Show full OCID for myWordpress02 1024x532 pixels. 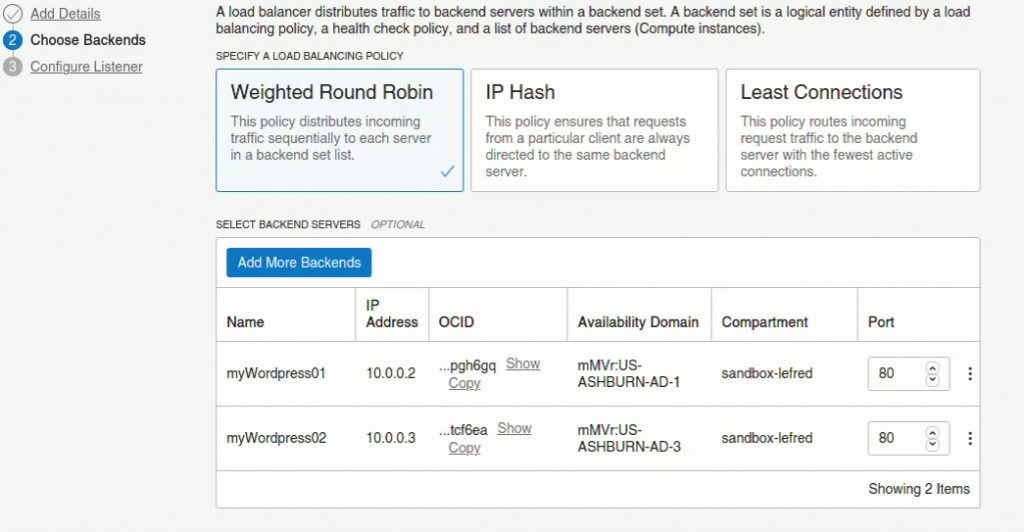pyautogui.click(x=515, y=428)
